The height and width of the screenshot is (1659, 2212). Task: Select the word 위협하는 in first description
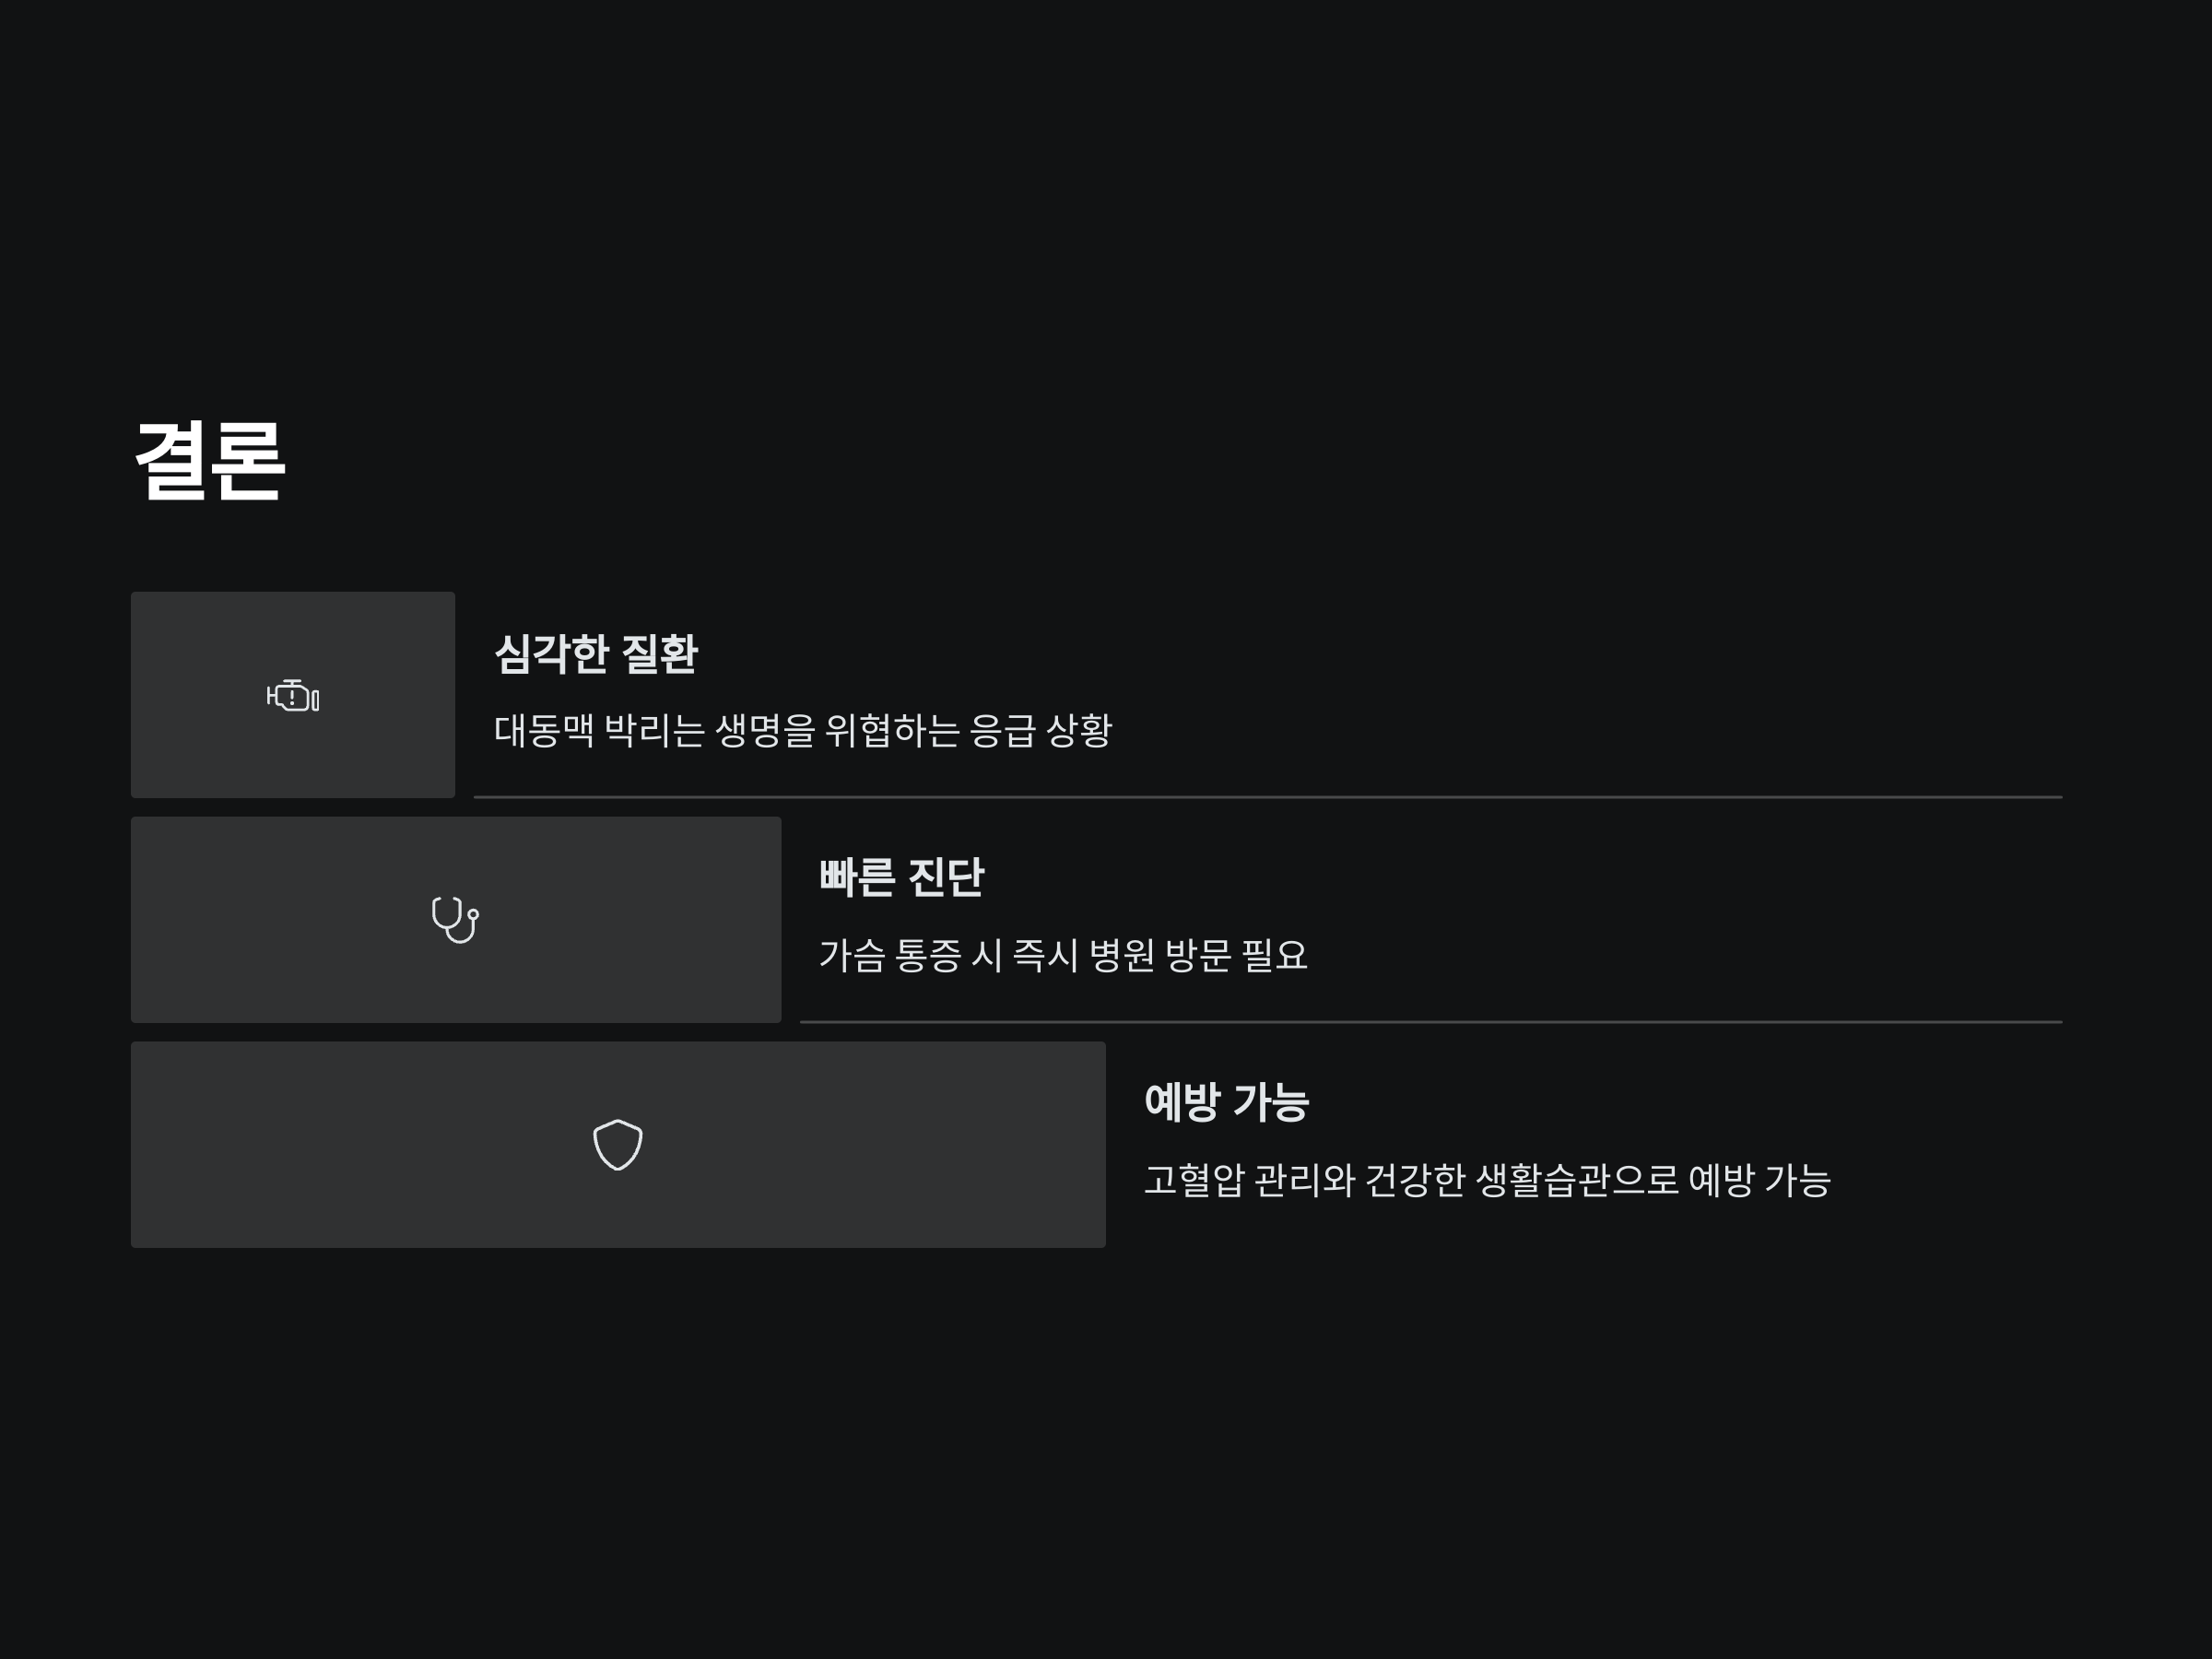point(892,730)
